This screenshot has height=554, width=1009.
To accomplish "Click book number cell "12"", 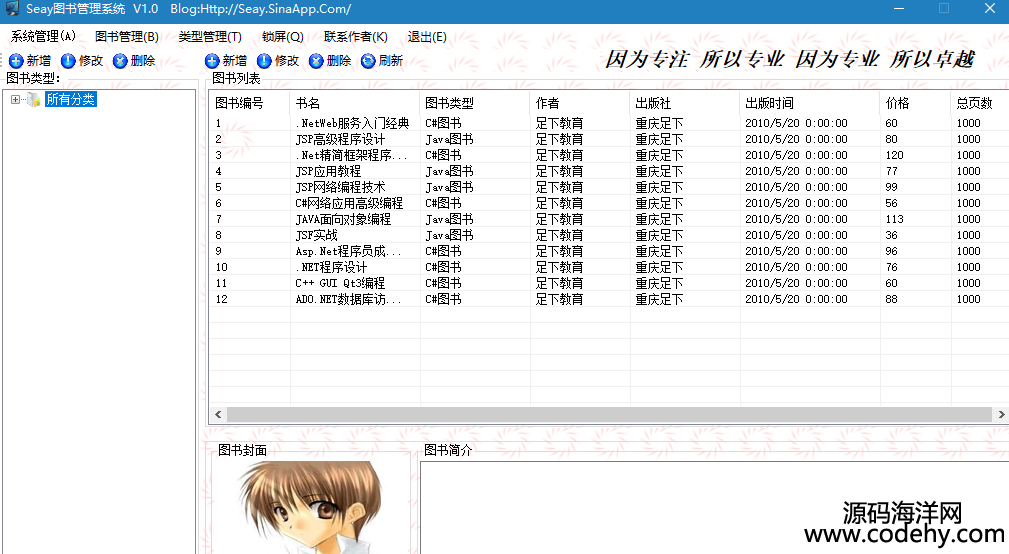I will (221, 299).
